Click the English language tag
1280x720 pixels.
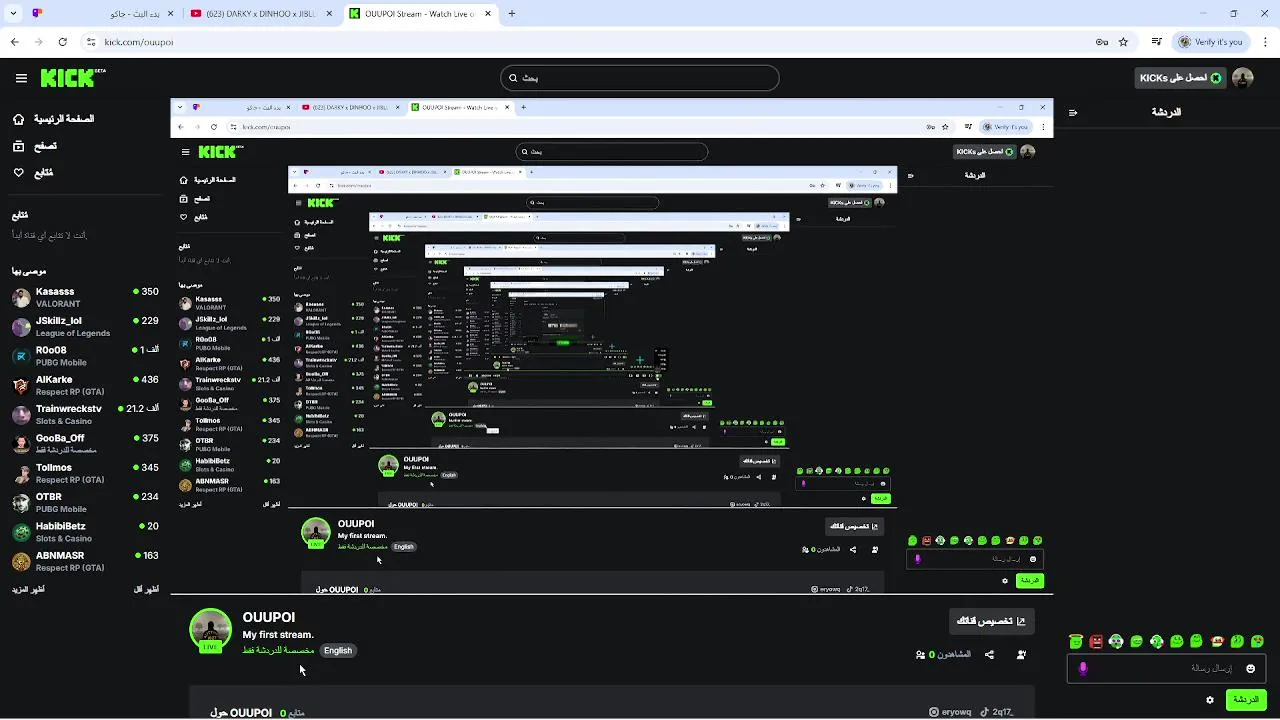pyautogui.click(x=338, y=650)
